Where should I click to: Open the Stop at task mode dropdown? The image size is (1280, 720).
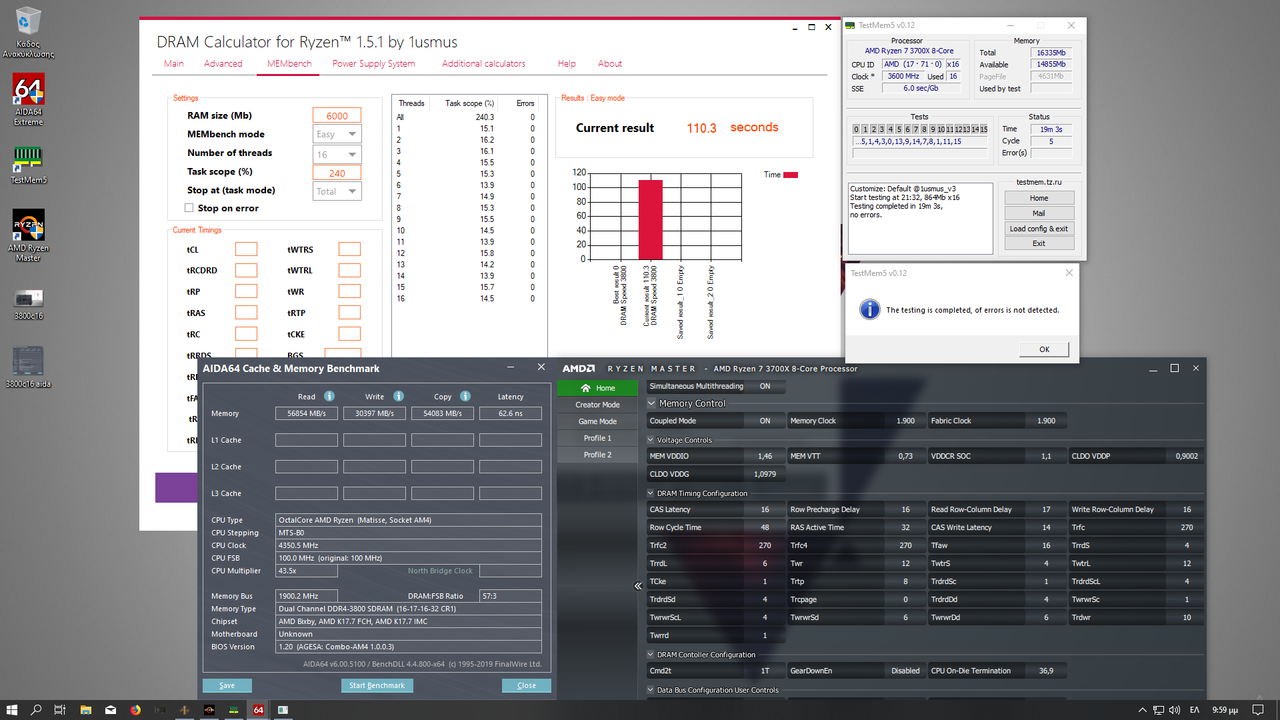pos(336,190)
